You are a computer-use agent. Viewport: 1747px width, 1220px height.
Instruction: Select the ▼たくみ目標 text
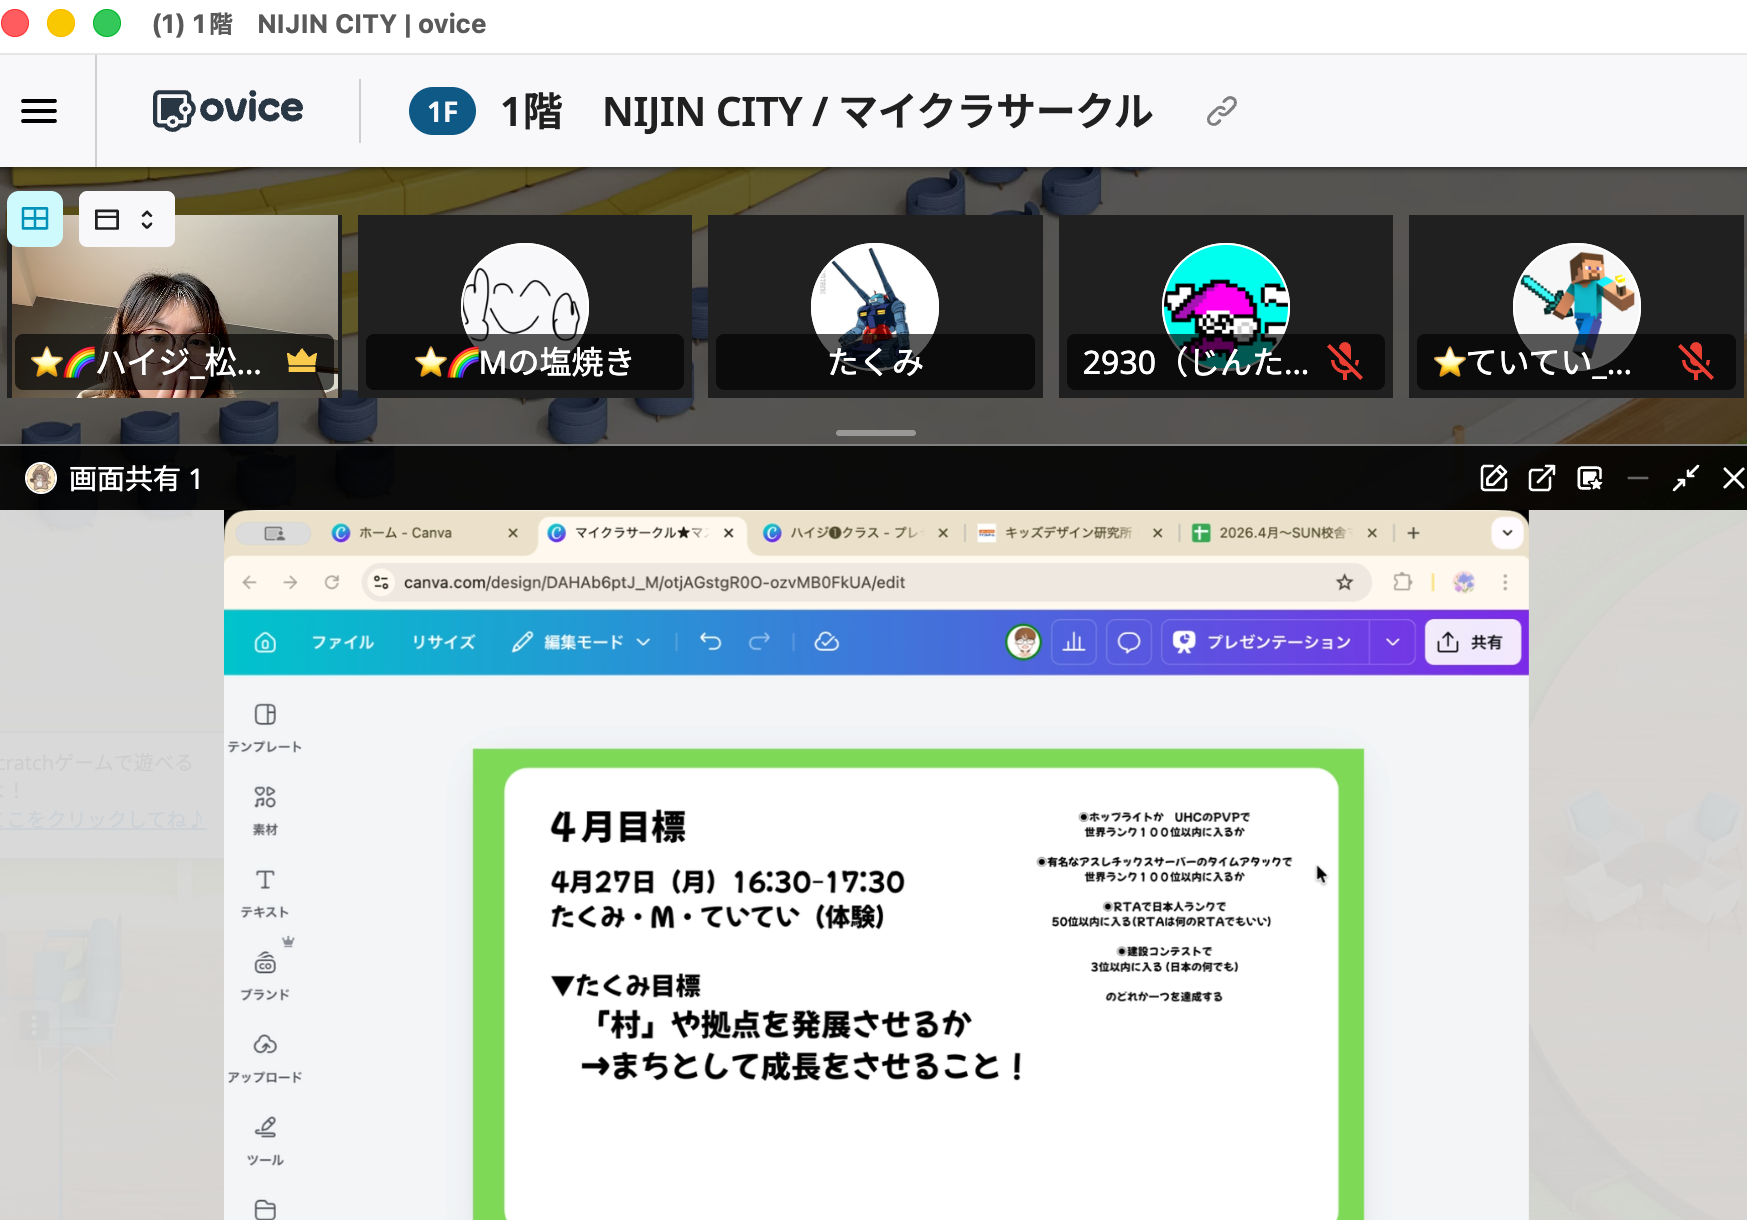(x=626, y=985)
